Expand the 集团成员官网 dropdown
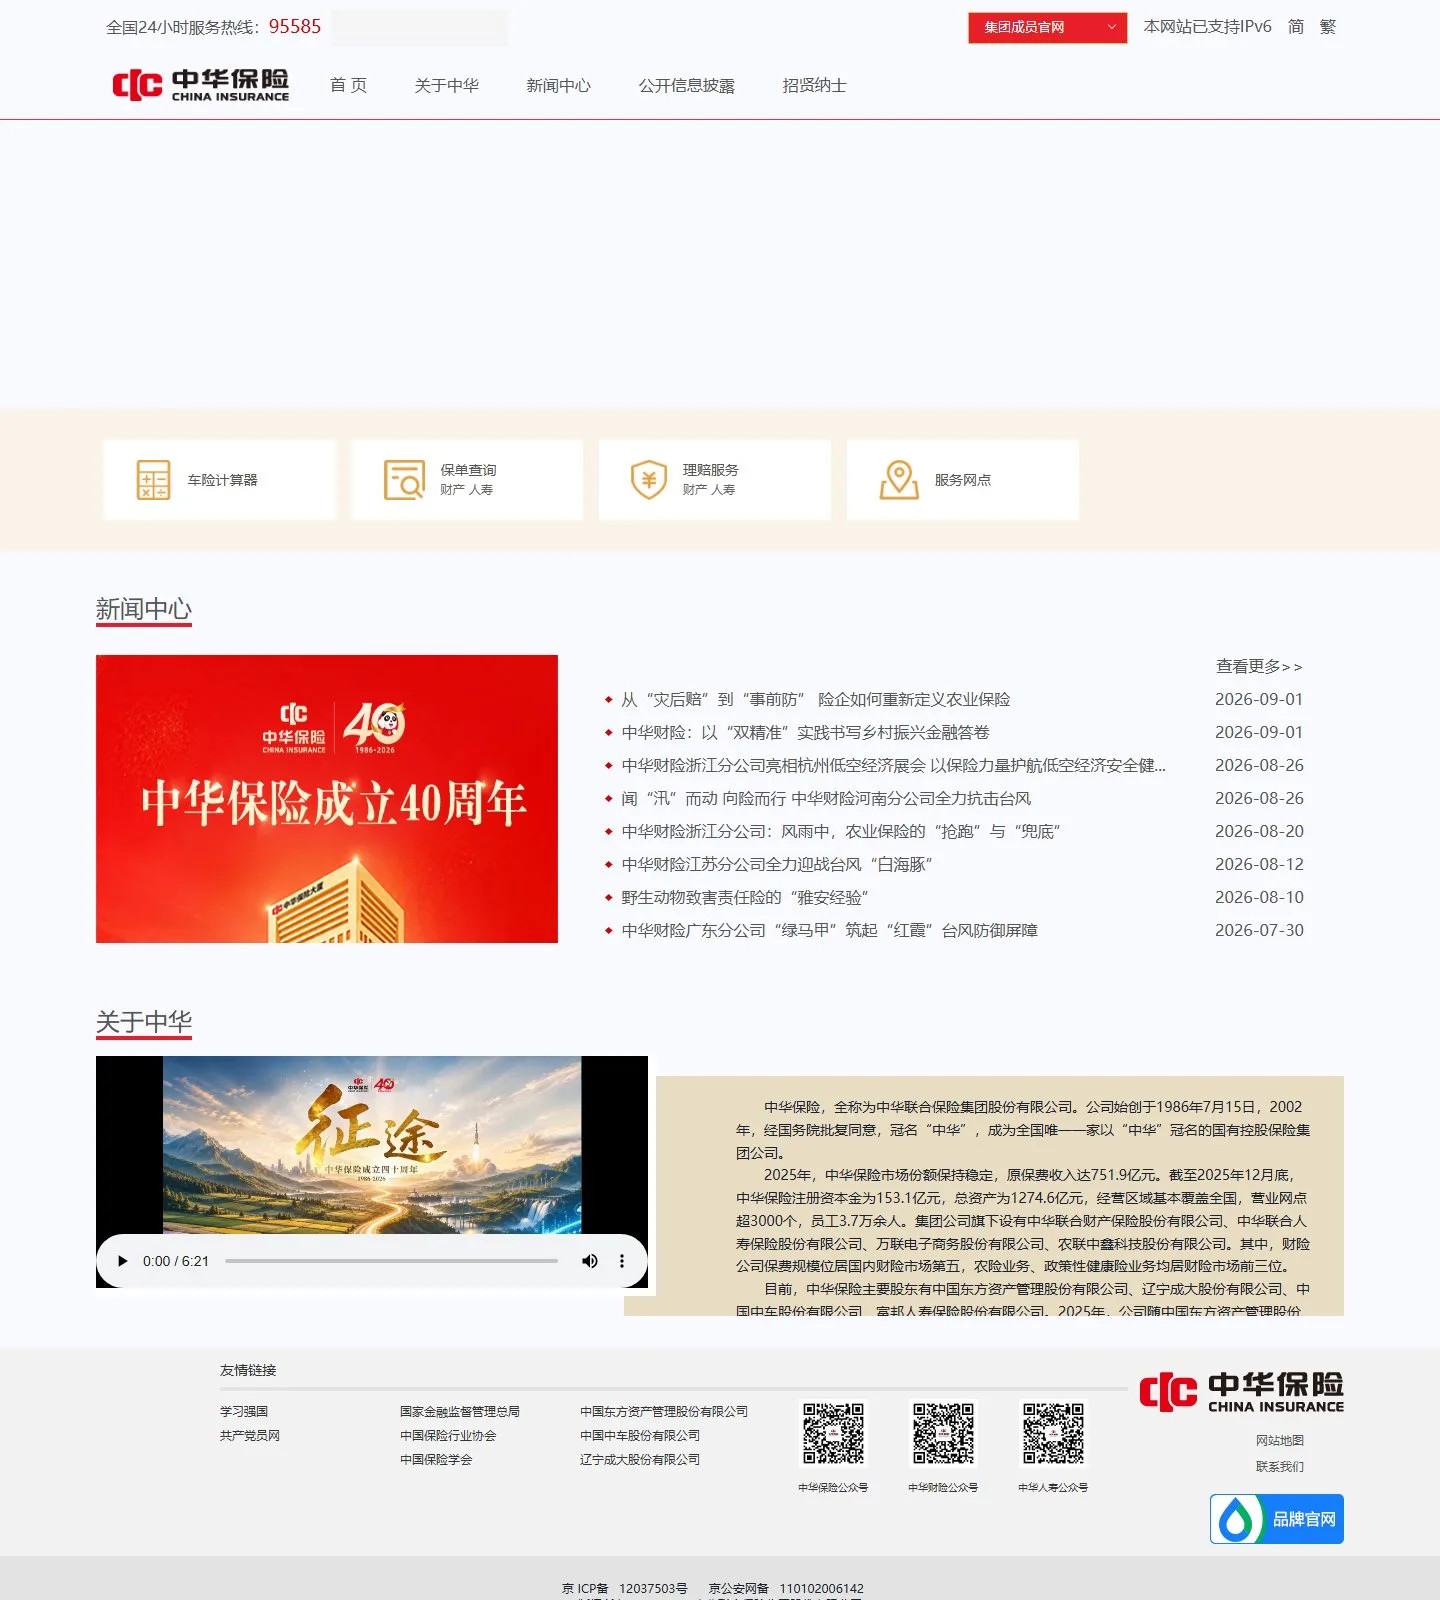 (x=1047, y=27)
